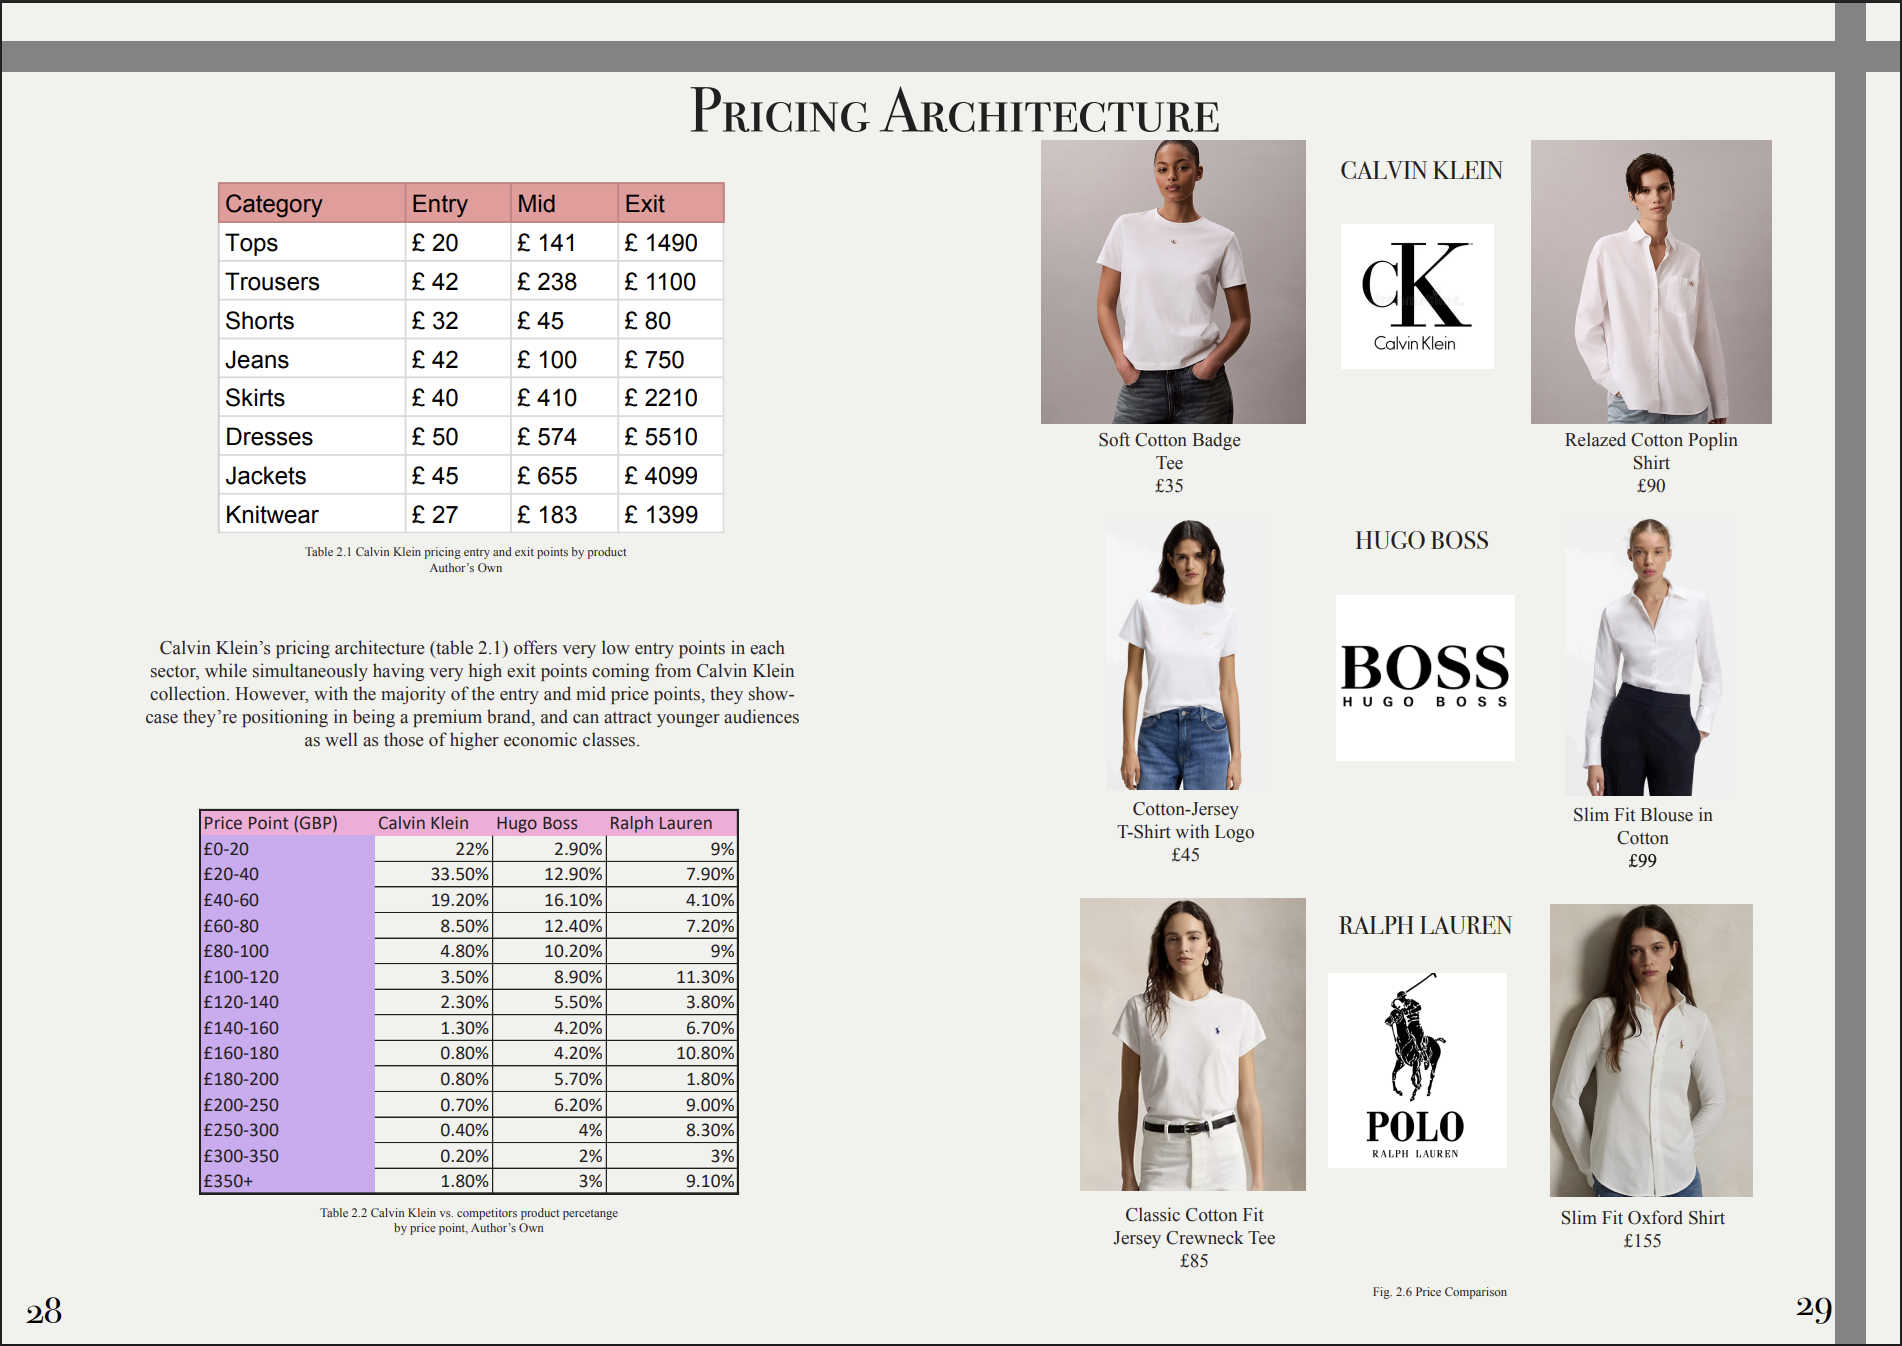Click the Table 2.1 caption text
The height and width of the screenshot is (1346, 1902).
point(466,560)
